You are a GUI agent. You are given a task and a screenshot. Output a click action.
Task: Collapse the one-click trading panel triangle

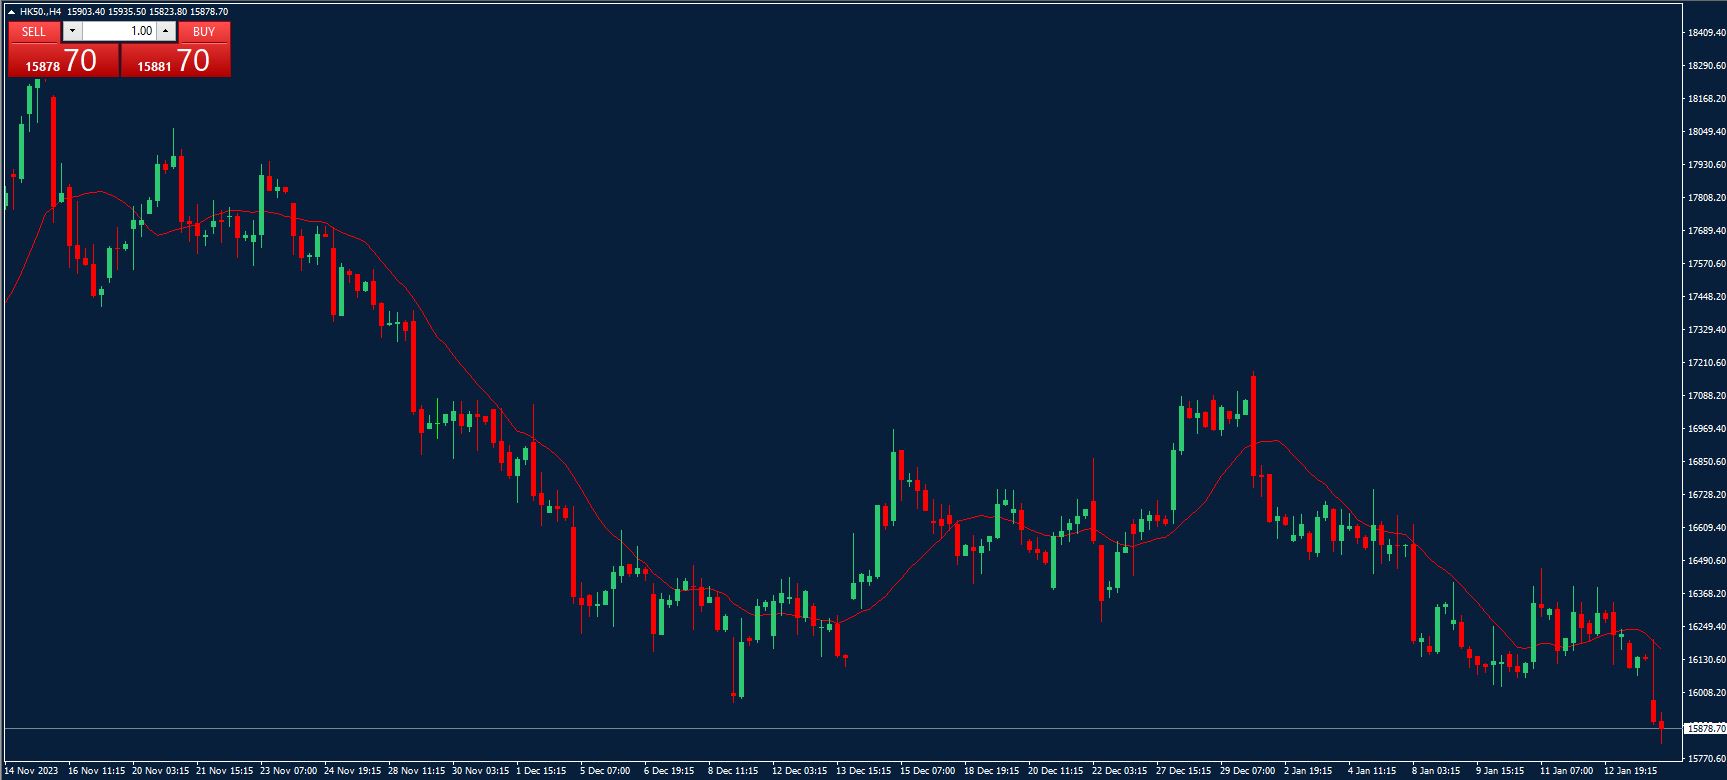click(11, 12)
